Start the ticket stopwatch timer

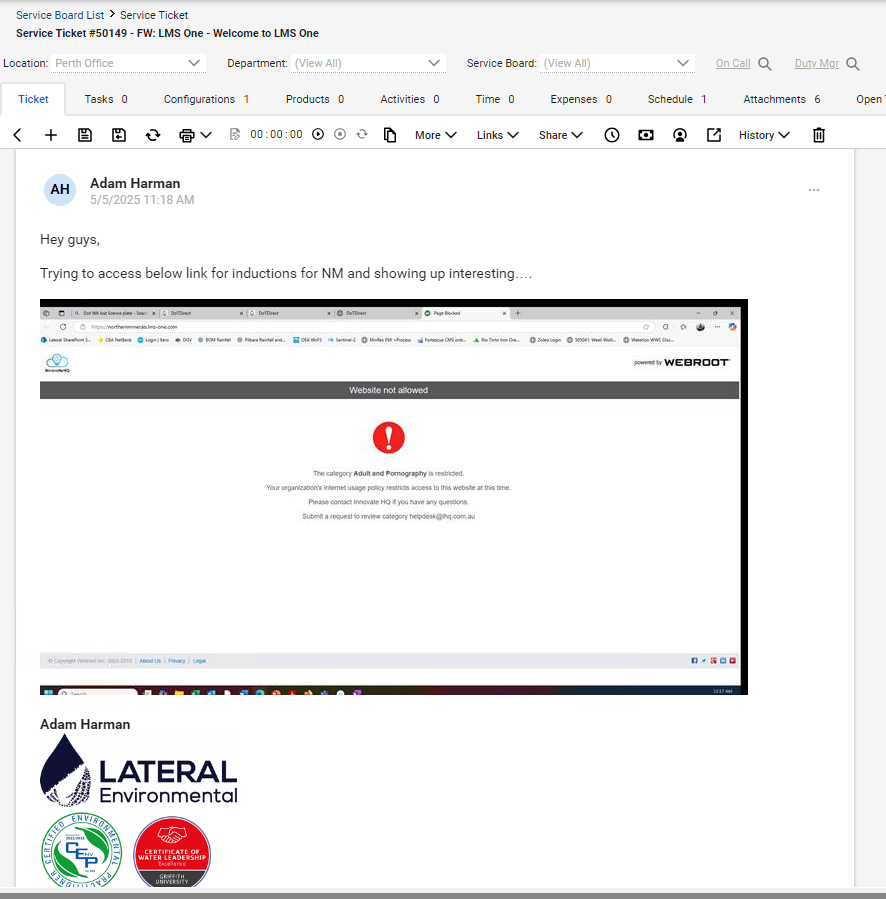tap(318, 134)
